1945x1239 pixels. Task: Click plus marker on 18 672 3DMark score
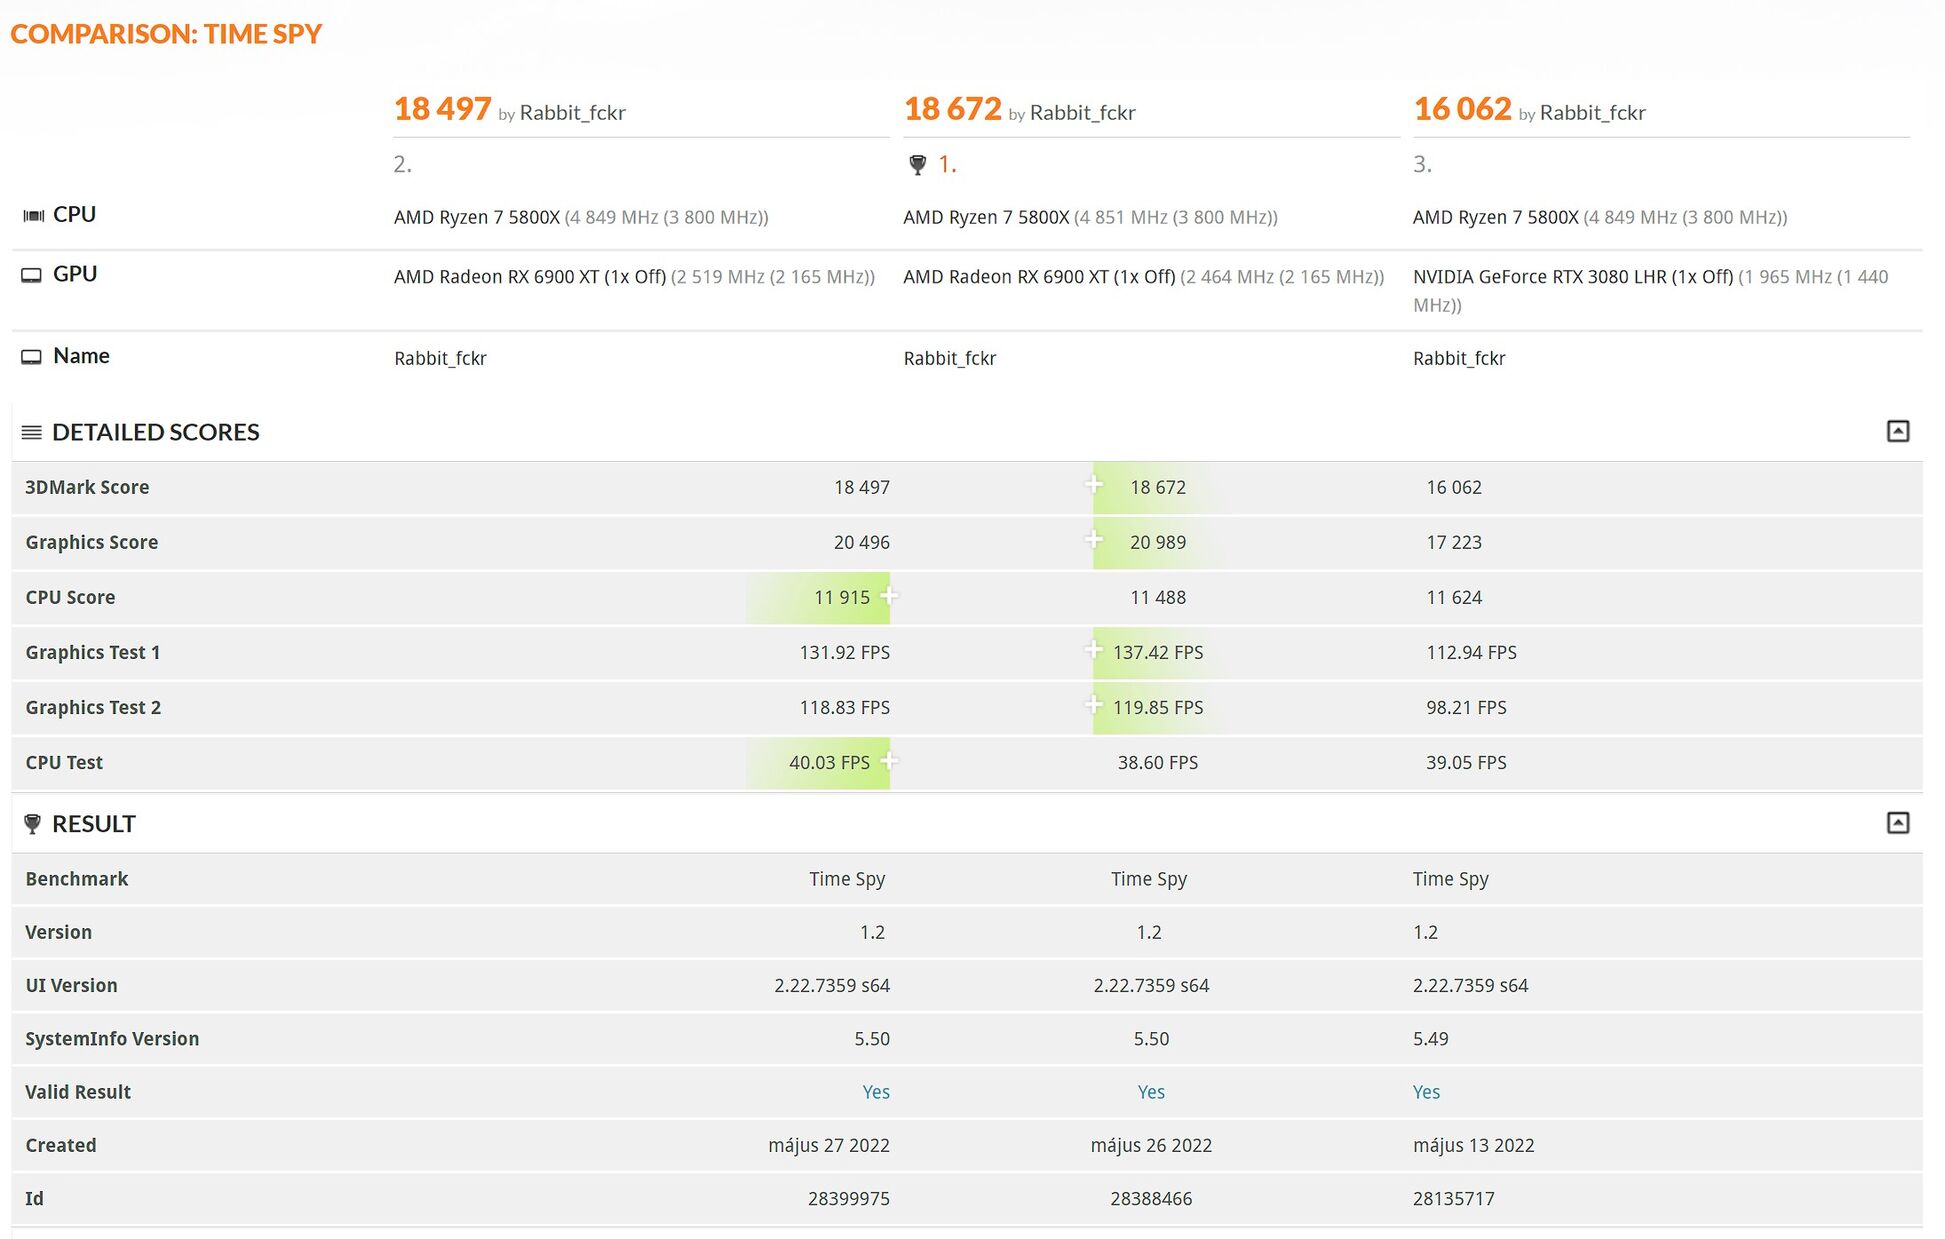(x=1094, y=485)
